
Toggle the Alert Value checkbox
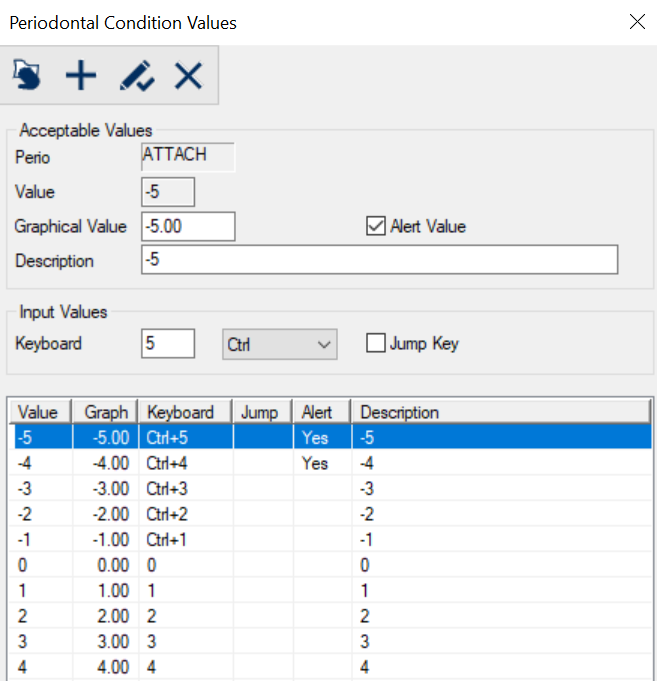[376, 226]
